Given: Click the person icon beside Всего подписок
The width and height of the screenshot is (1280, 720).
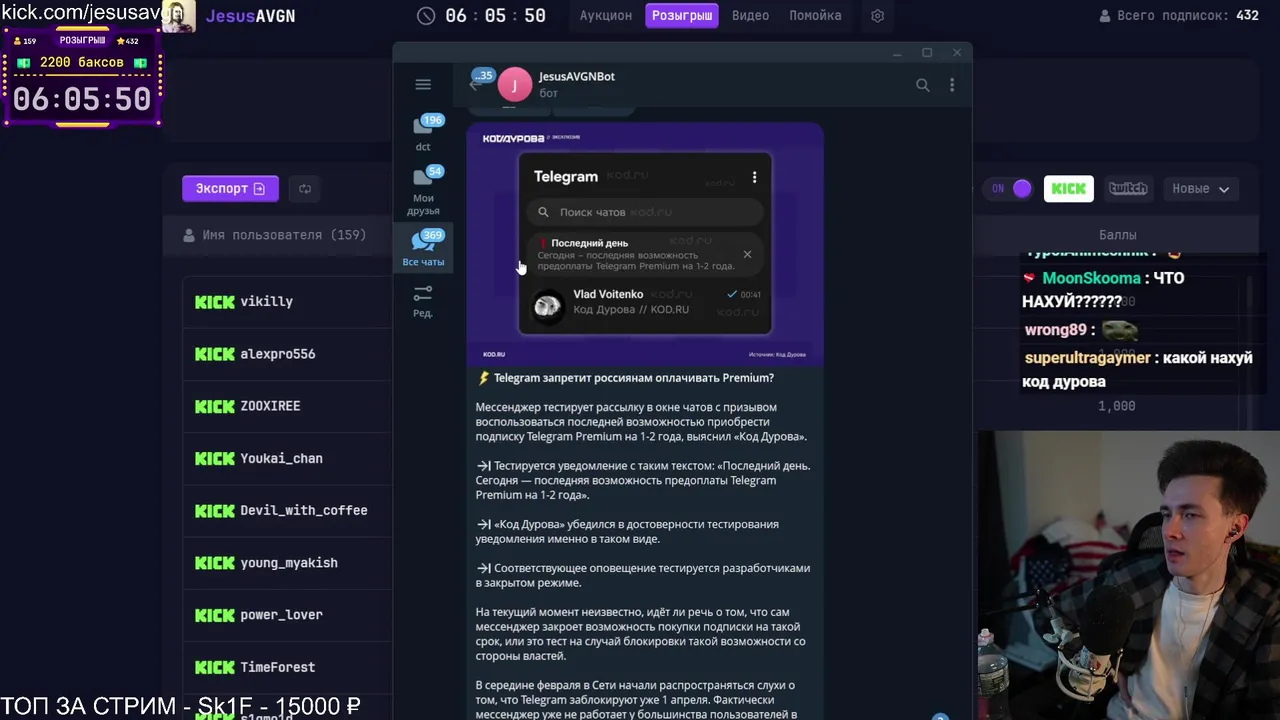Looking at the screenshot, I should [x=1105, y=16].
